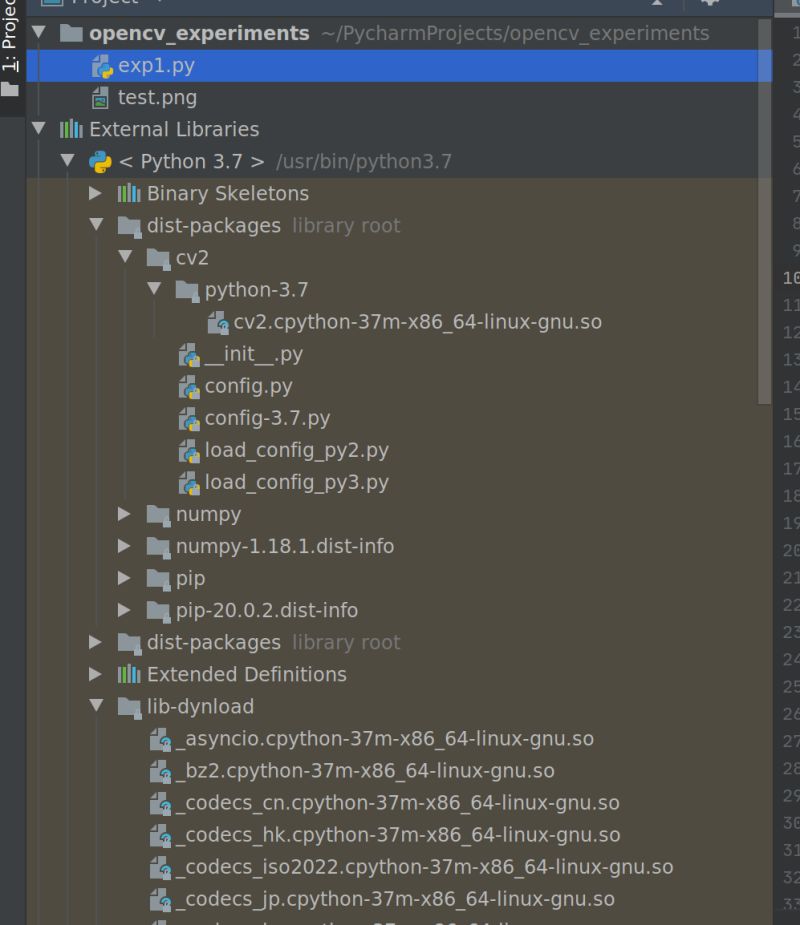Click the Python icon beside load_config_py3.py

tap(189, 482)
